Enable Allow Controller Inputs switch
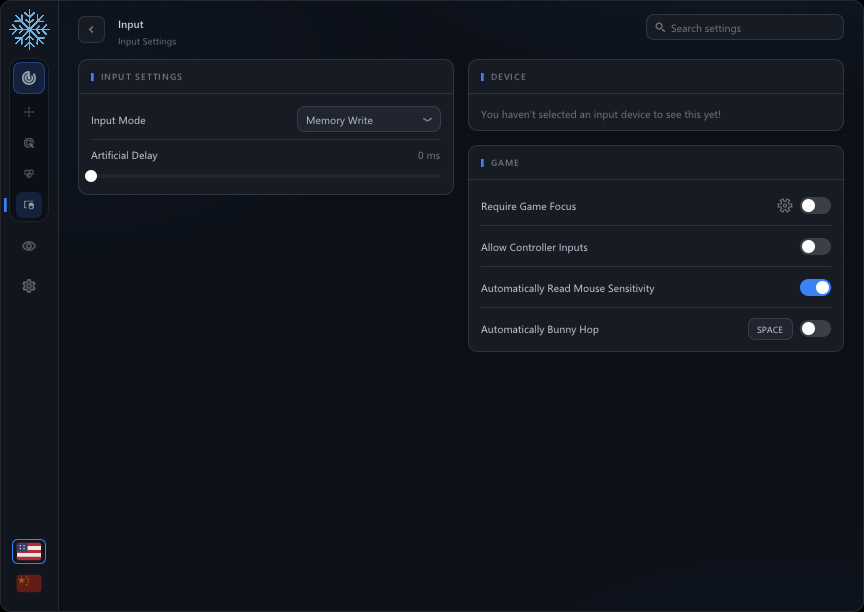864x612 pixels. coord(815,247)
